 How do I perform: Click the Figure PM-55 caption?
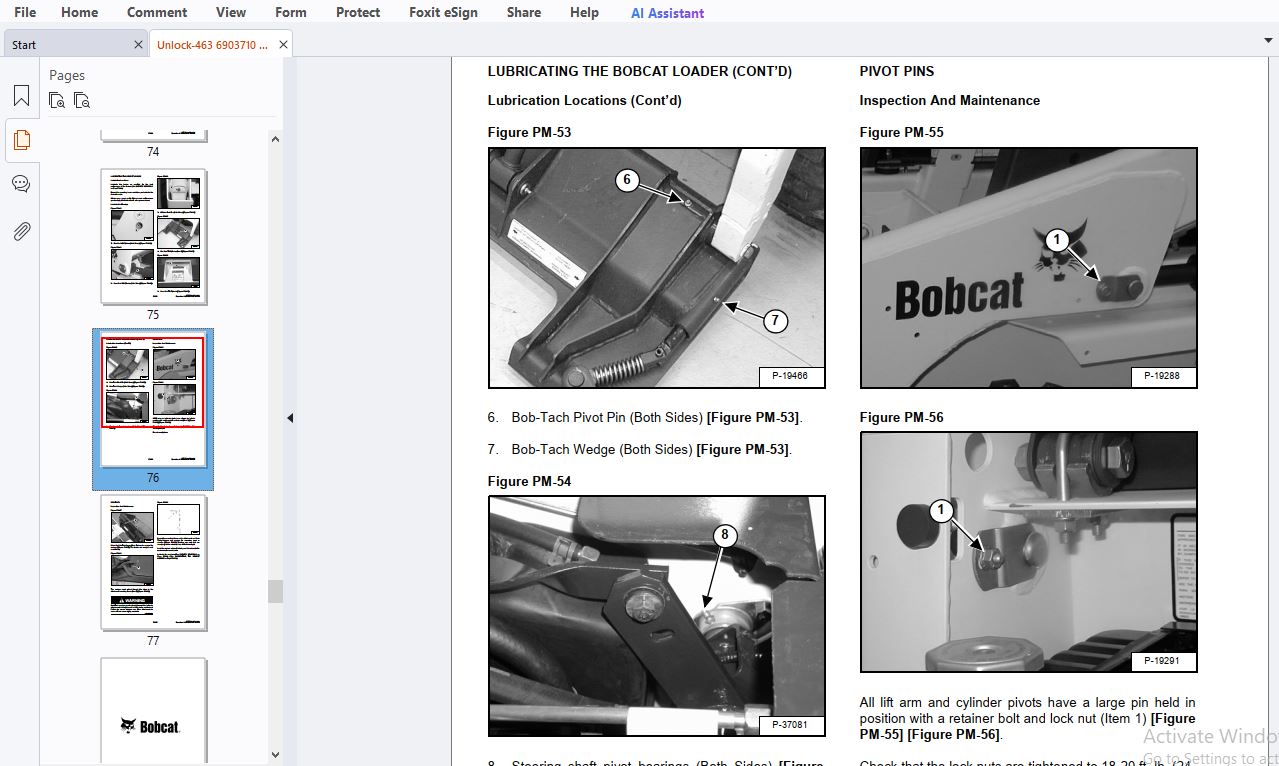click(901, 132)
